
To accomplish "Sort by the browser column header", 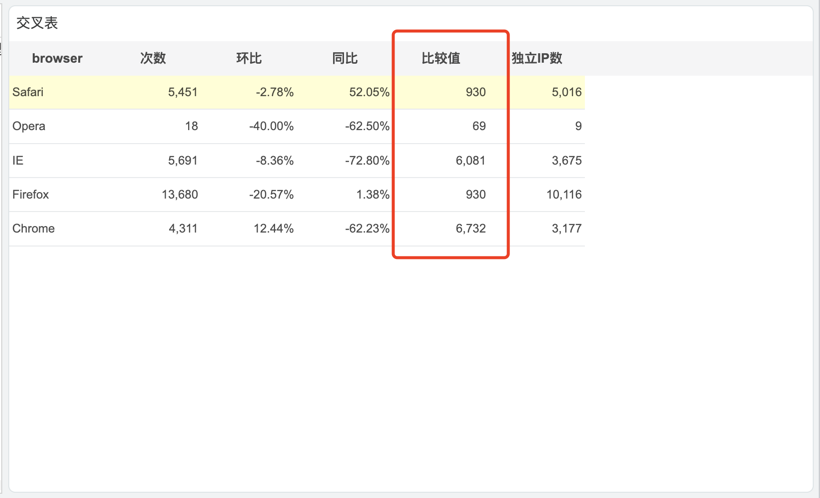I will (57, 58).
